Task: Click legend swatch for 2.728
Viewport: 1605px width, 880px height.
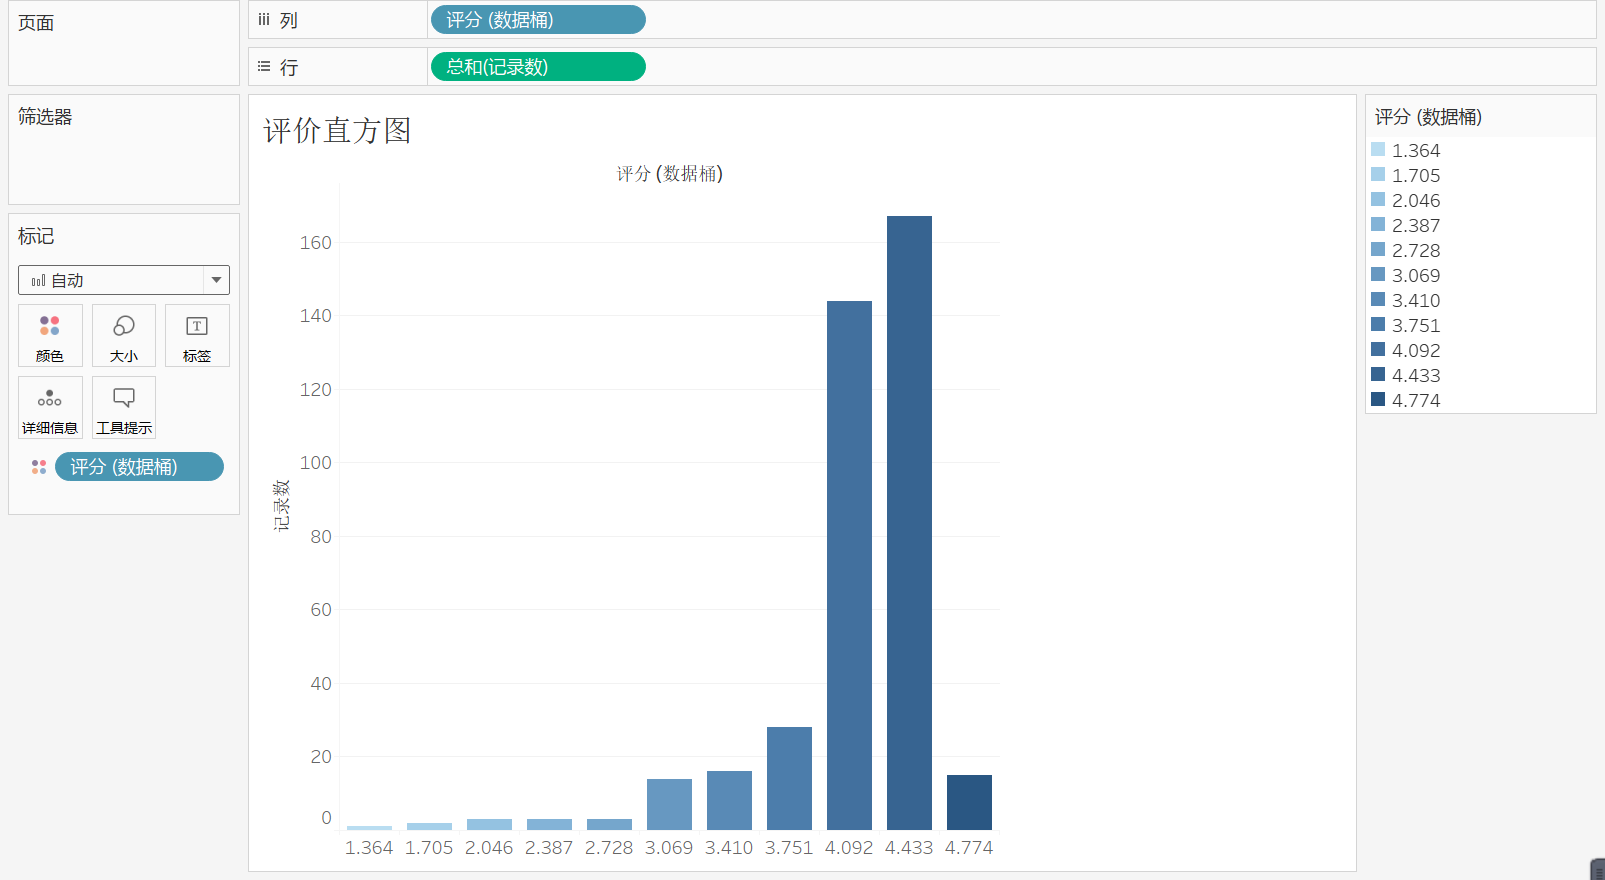Action: point(1378,249)
